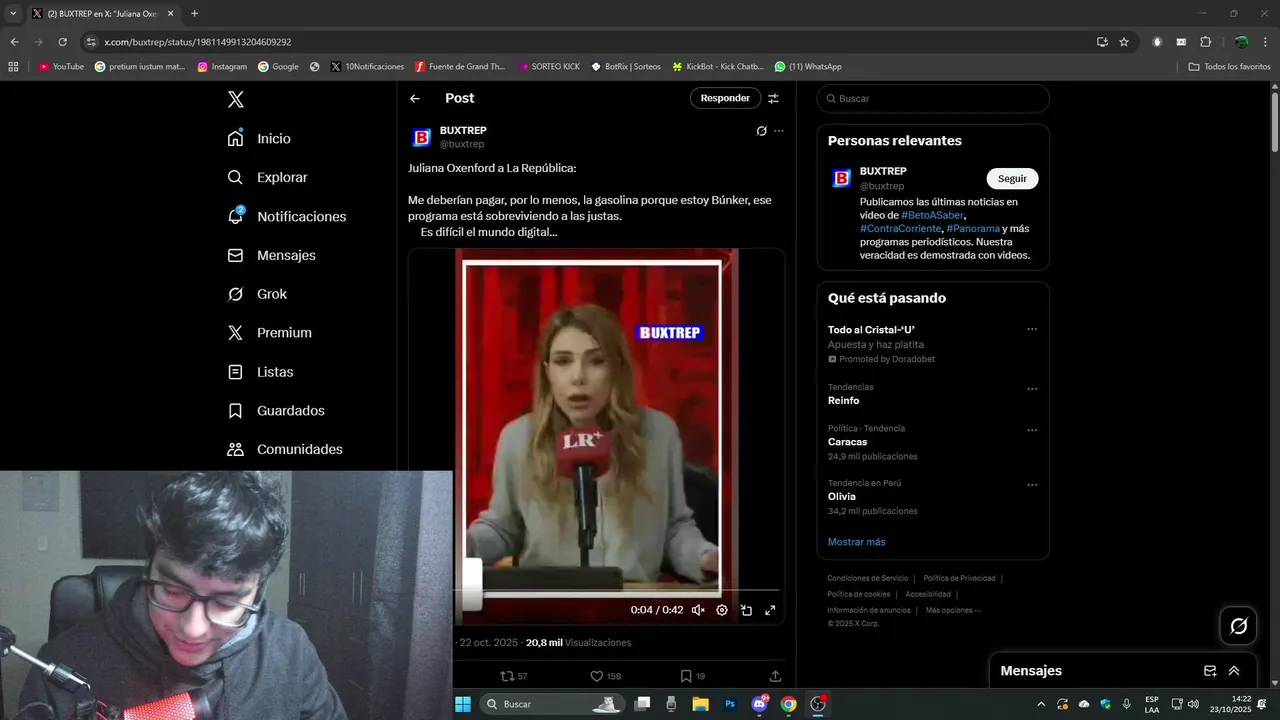
Task: Click the Responder button
Action: coord(725,98)
